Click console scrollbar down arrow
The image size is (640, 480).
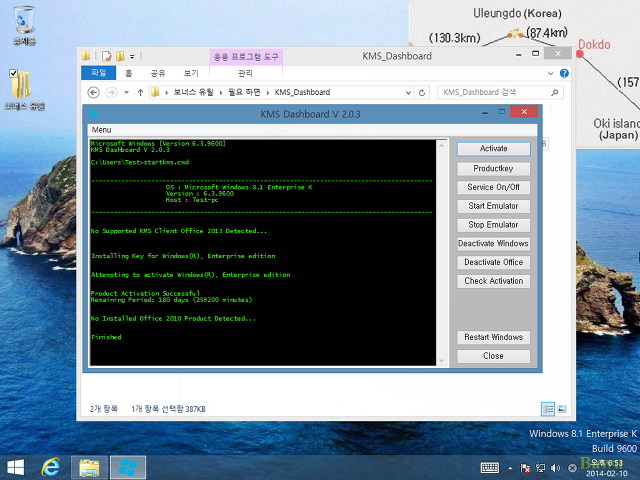(x=442, y=360)
